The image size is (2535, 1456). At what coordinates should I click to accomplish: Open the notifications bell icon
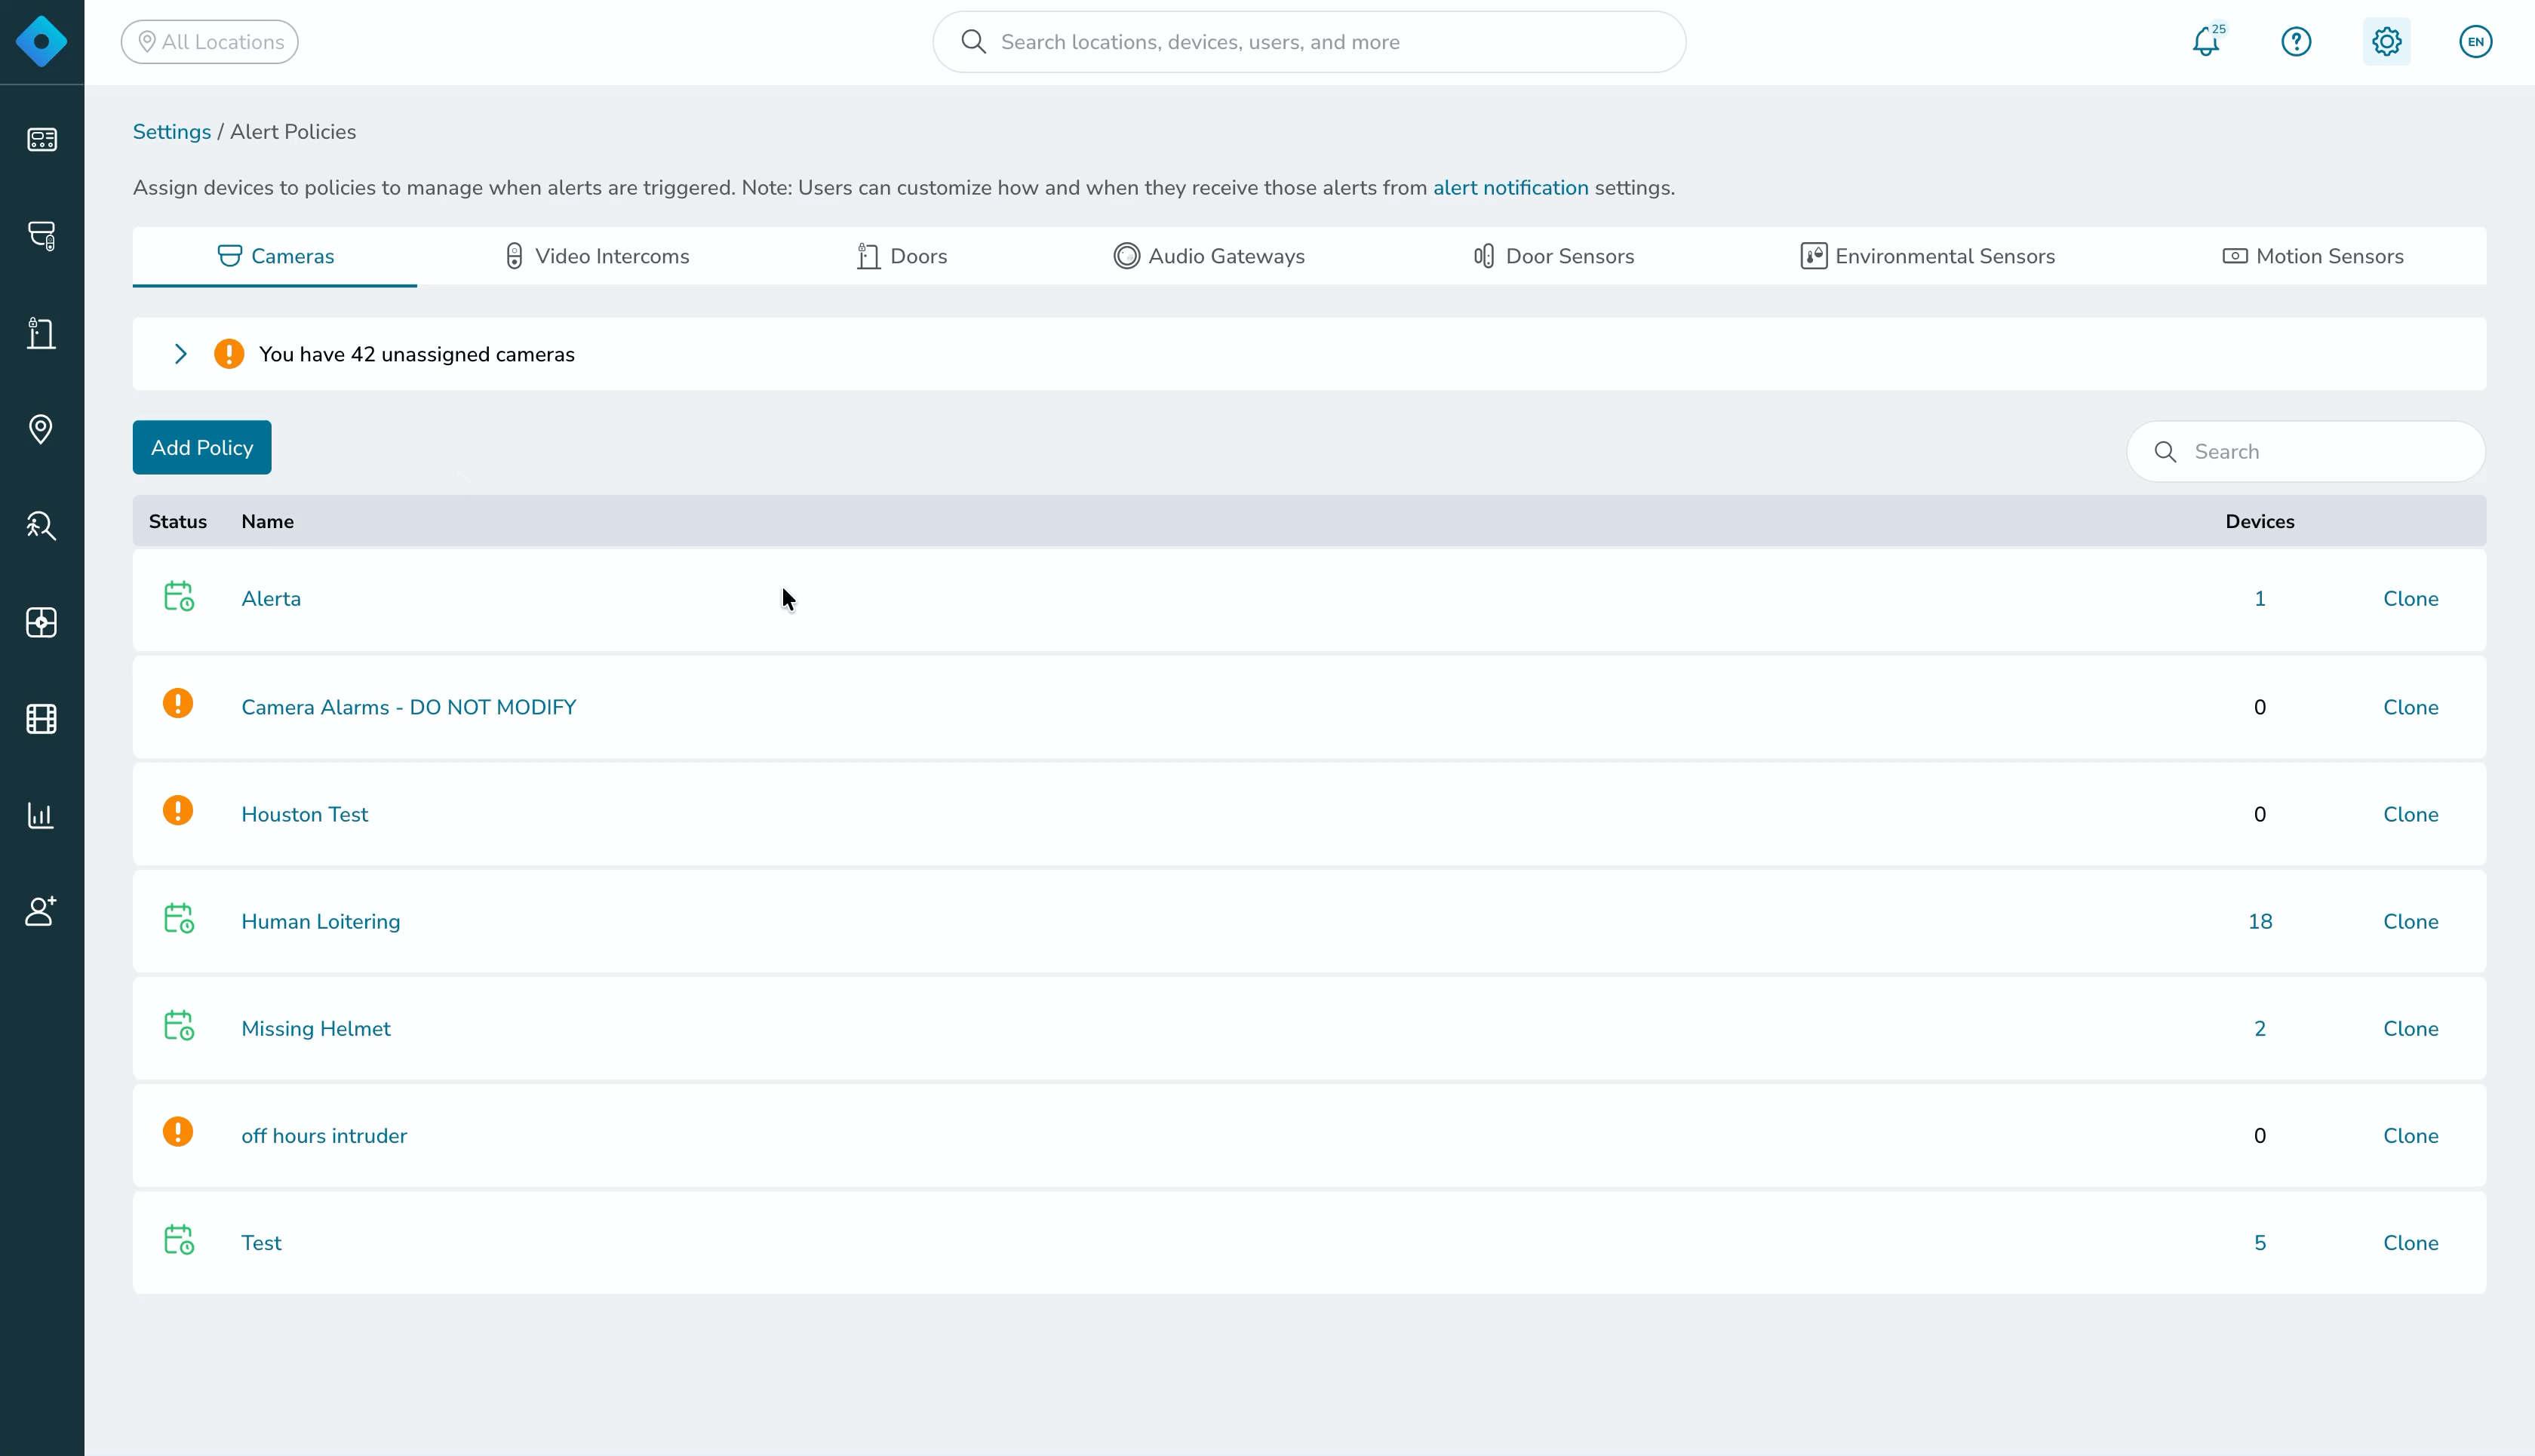coord(2206,42)
